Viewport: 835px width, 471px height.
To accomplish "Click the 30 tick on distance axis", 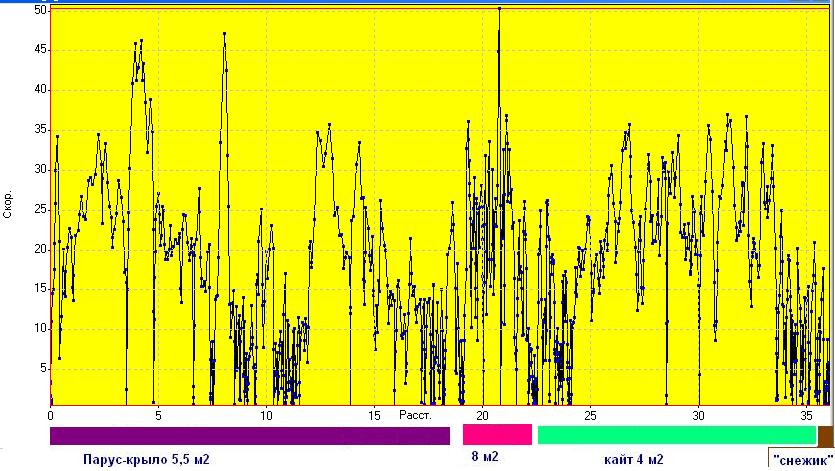I will click(698, 415).
